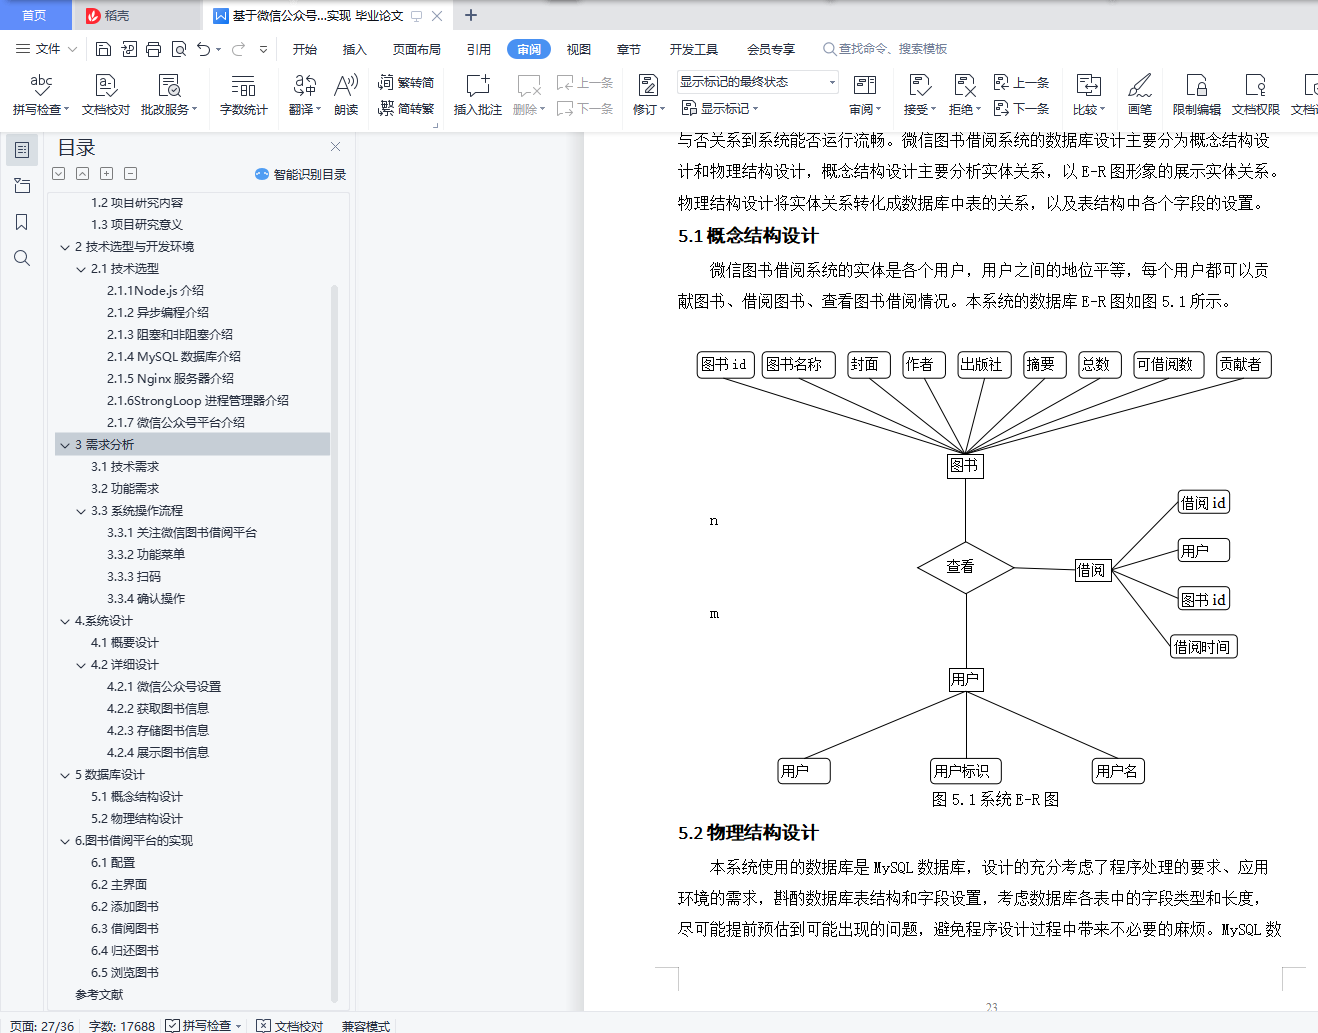Switch to the 引用 ribbon tab

click(479, 49)
